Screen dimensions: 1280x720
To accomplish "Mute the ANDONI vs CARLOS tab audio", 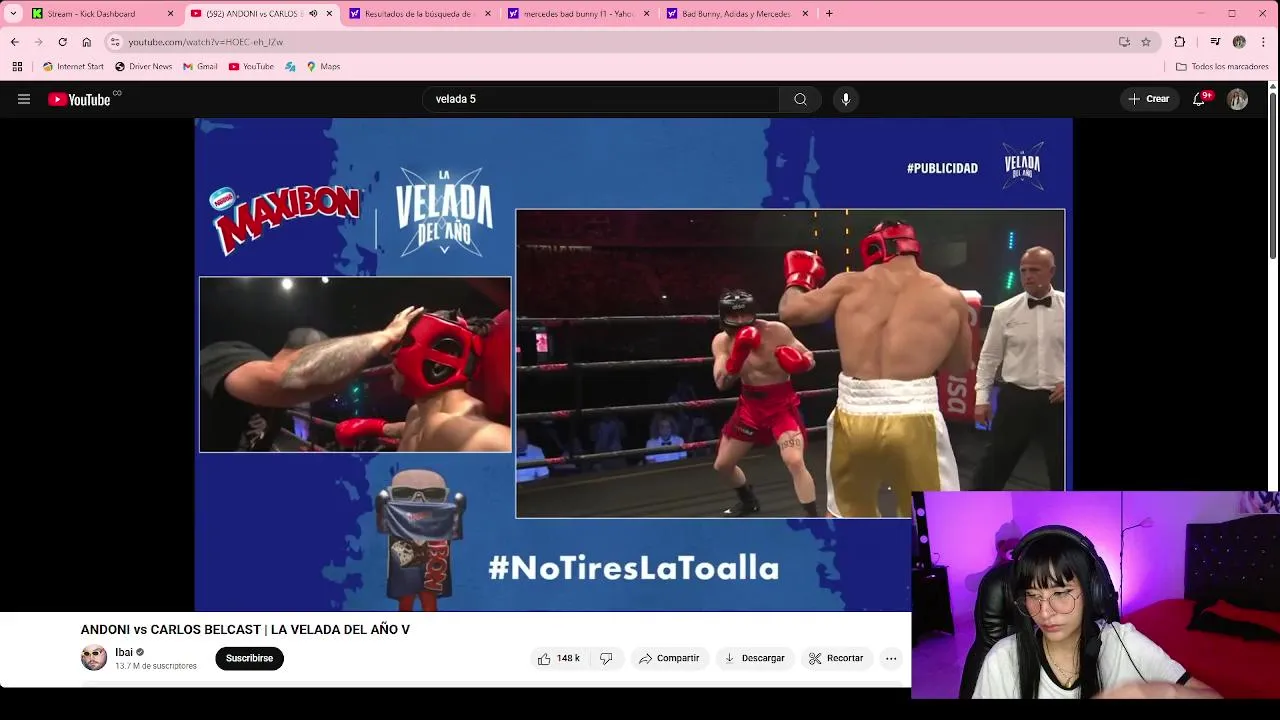I will click(313, 14).
